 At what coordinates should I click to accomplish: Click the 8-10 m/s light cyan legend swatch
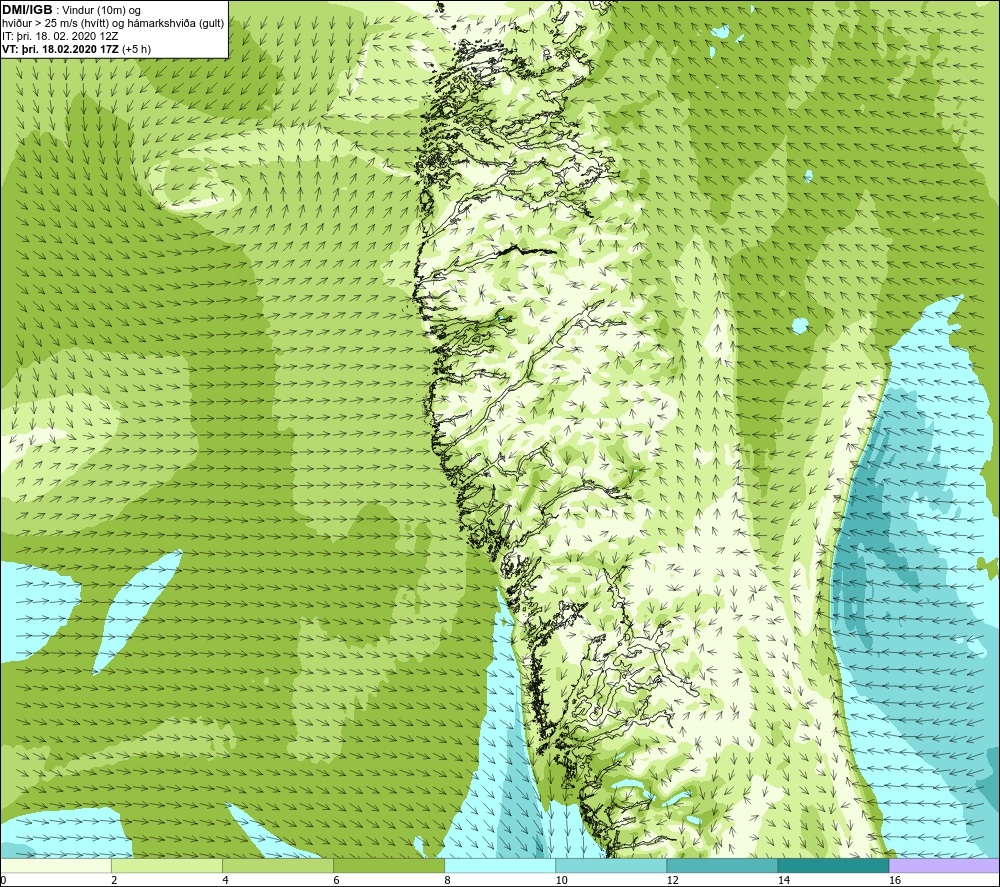tap(500, 865)
